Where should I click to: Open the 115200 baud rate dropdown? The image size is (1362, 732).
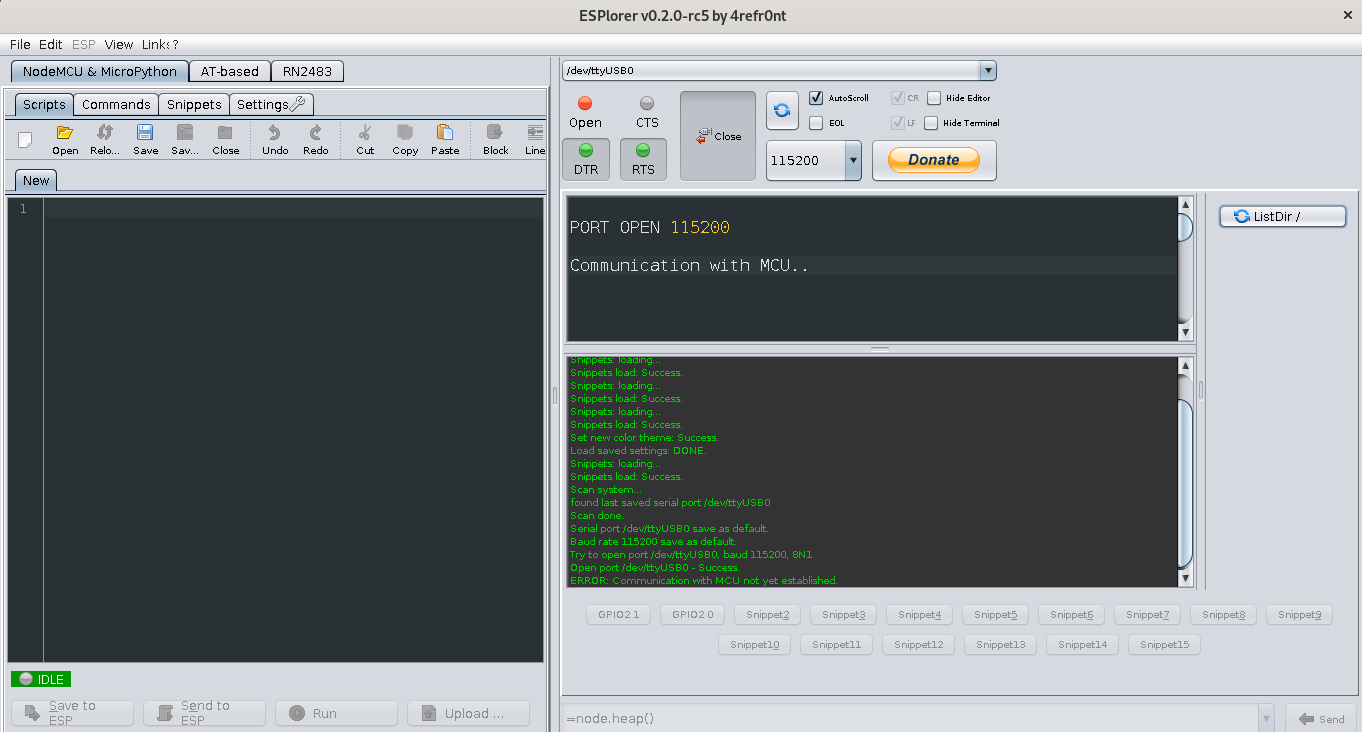click(852, 160)
